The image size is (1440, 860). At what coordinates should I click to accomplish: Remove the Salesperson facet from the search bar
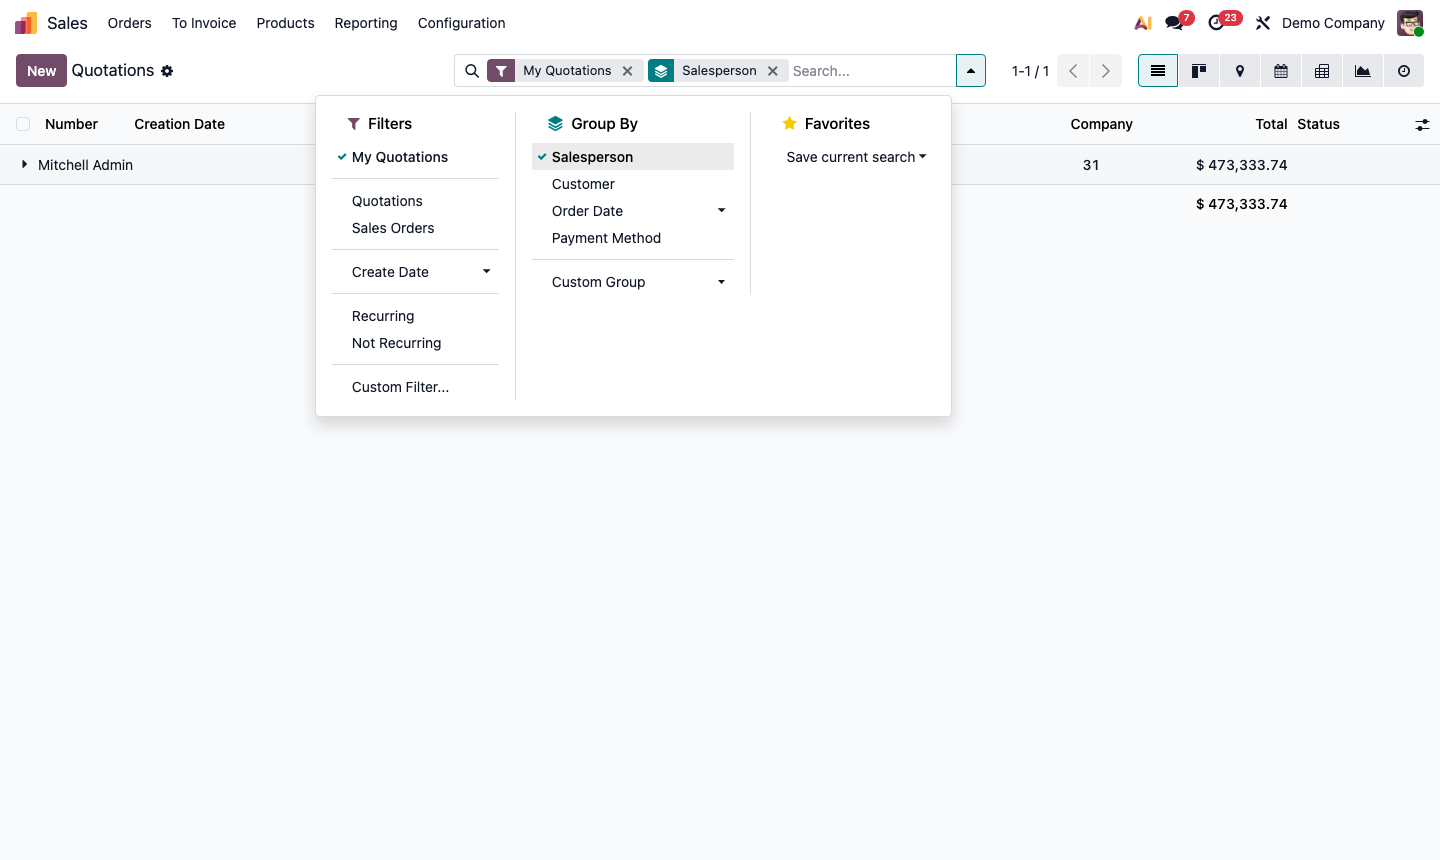[x=773, y=70]
